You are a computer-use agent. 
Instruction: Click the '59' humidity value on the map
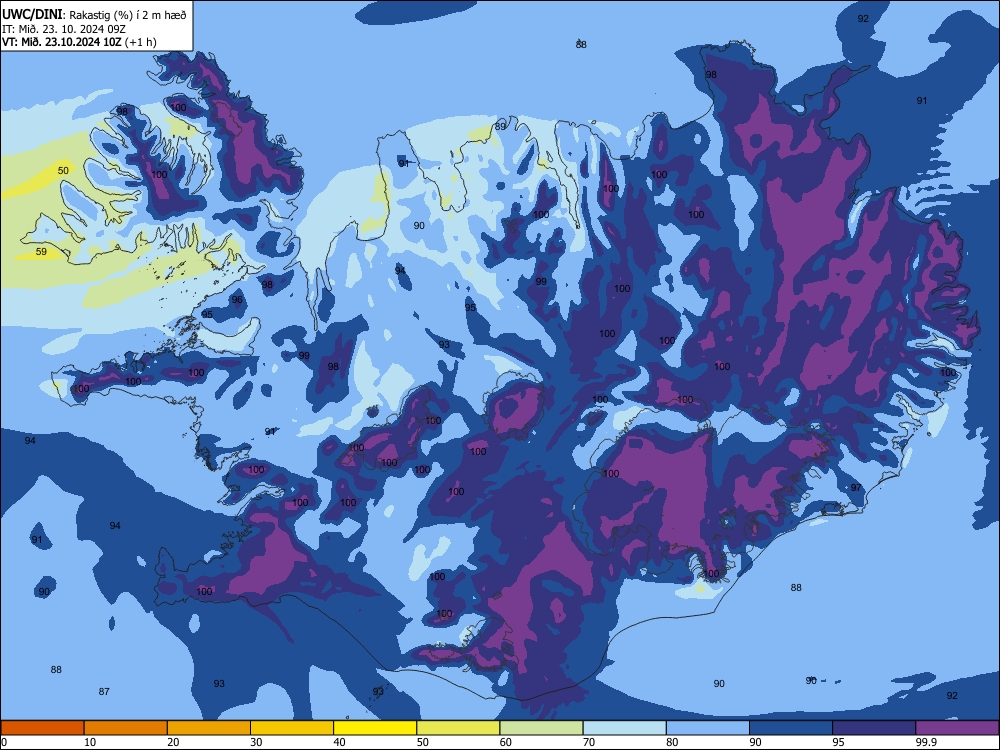[x=41, y=252]
